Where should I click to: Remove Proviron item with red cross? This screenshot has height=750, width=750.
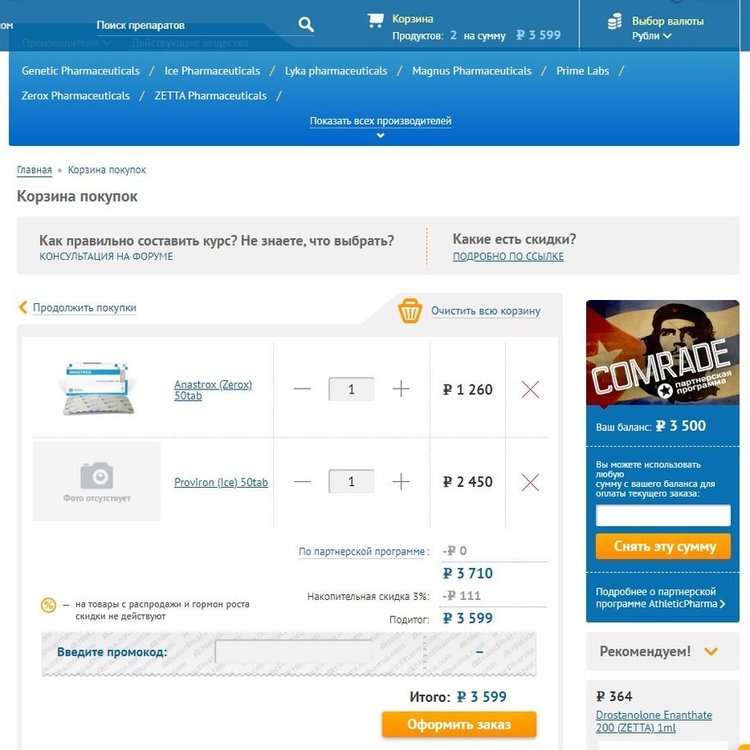(x=530, y=482)
